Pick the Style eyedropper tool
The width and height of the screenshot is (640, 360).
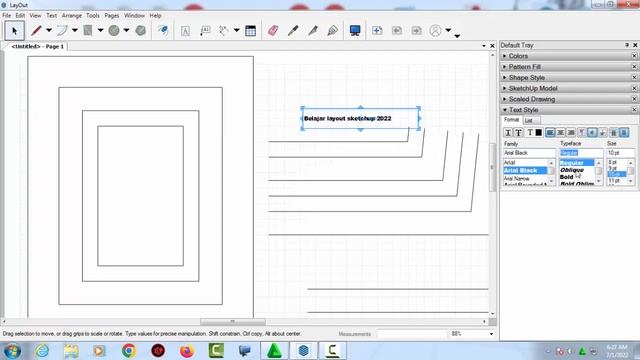pos(293,31)
